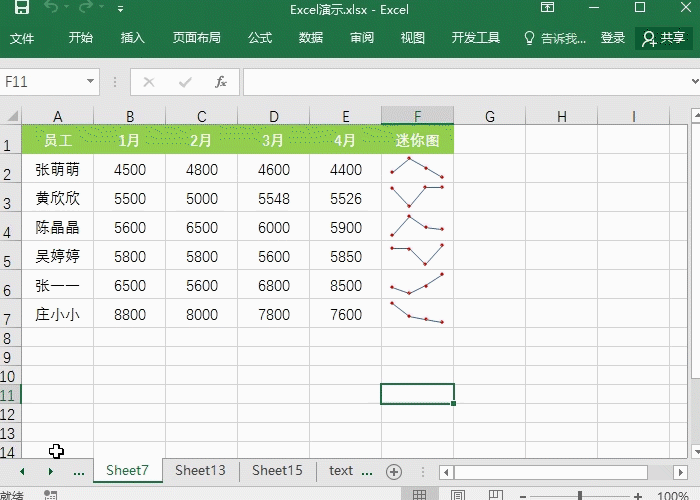Click the 告诉我 search box

556,38
